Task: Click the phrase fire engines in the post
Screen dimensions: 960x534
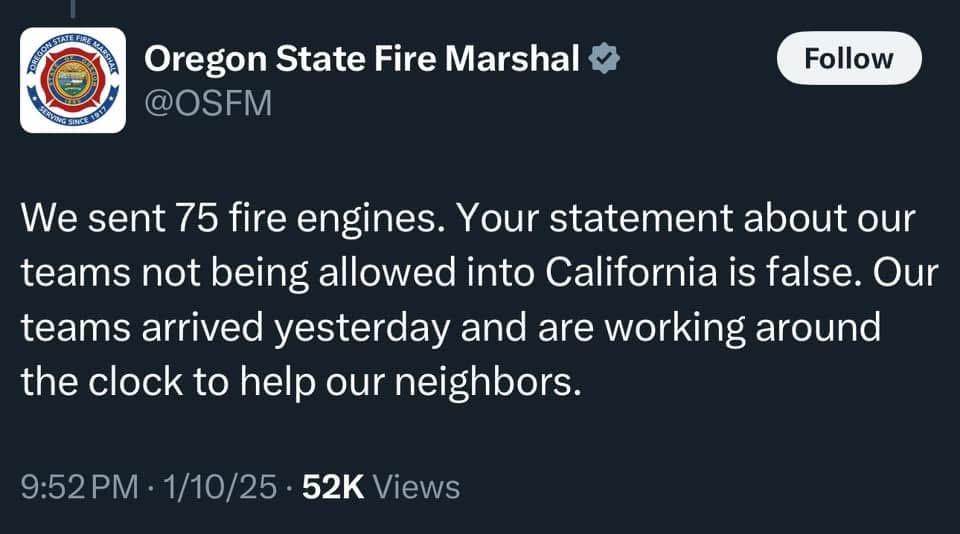Action: (337, 219)
